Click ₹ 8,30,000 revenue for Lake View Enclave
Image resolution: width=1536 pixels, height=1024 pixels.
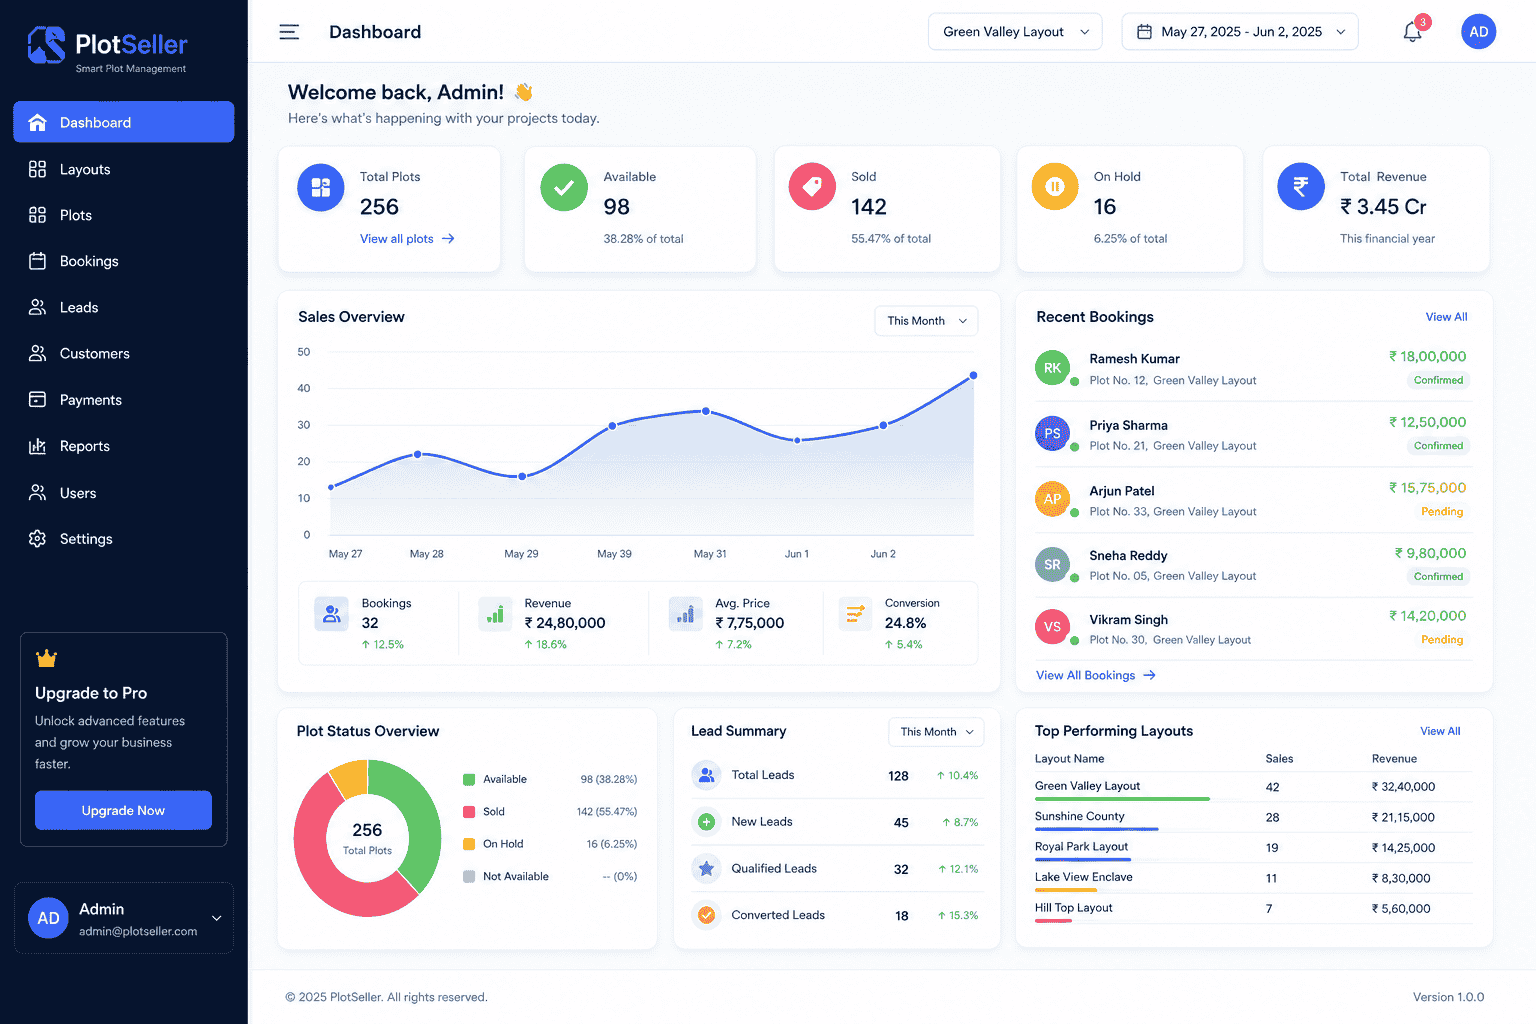pyautogui.click(x=1401, y=878)
